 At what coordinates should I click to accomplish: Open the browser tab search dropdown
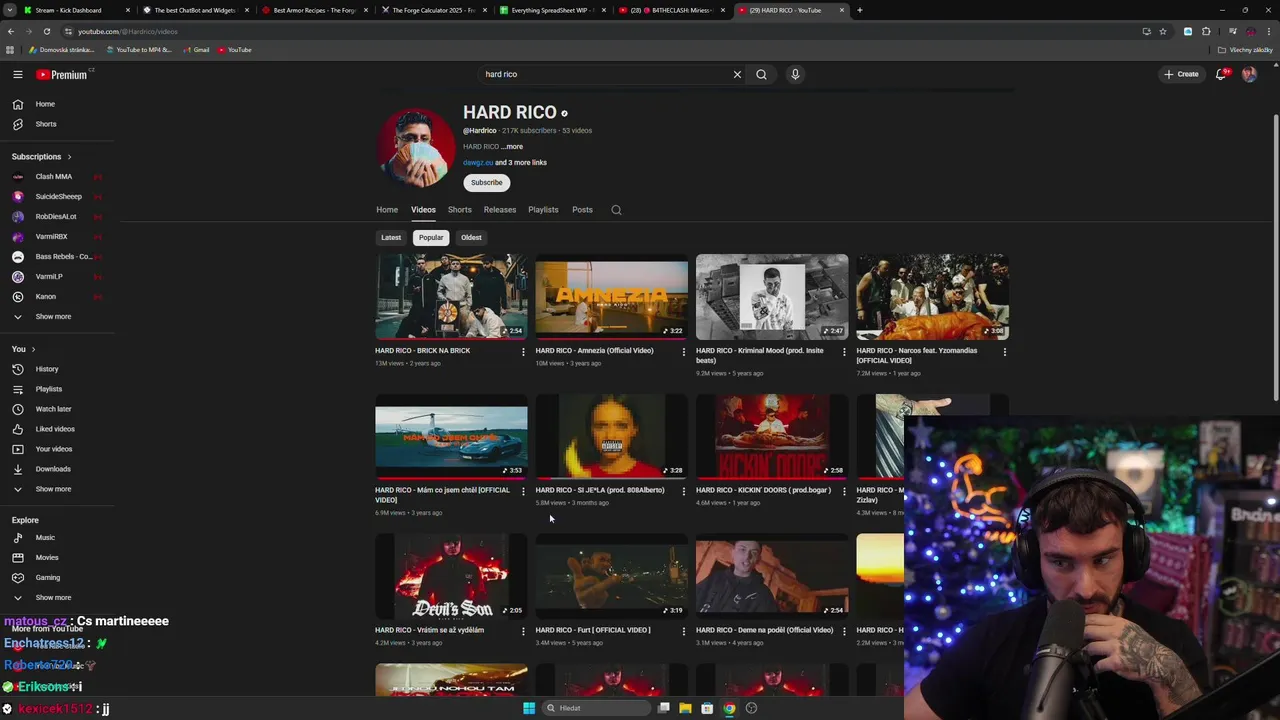(10, 10)
